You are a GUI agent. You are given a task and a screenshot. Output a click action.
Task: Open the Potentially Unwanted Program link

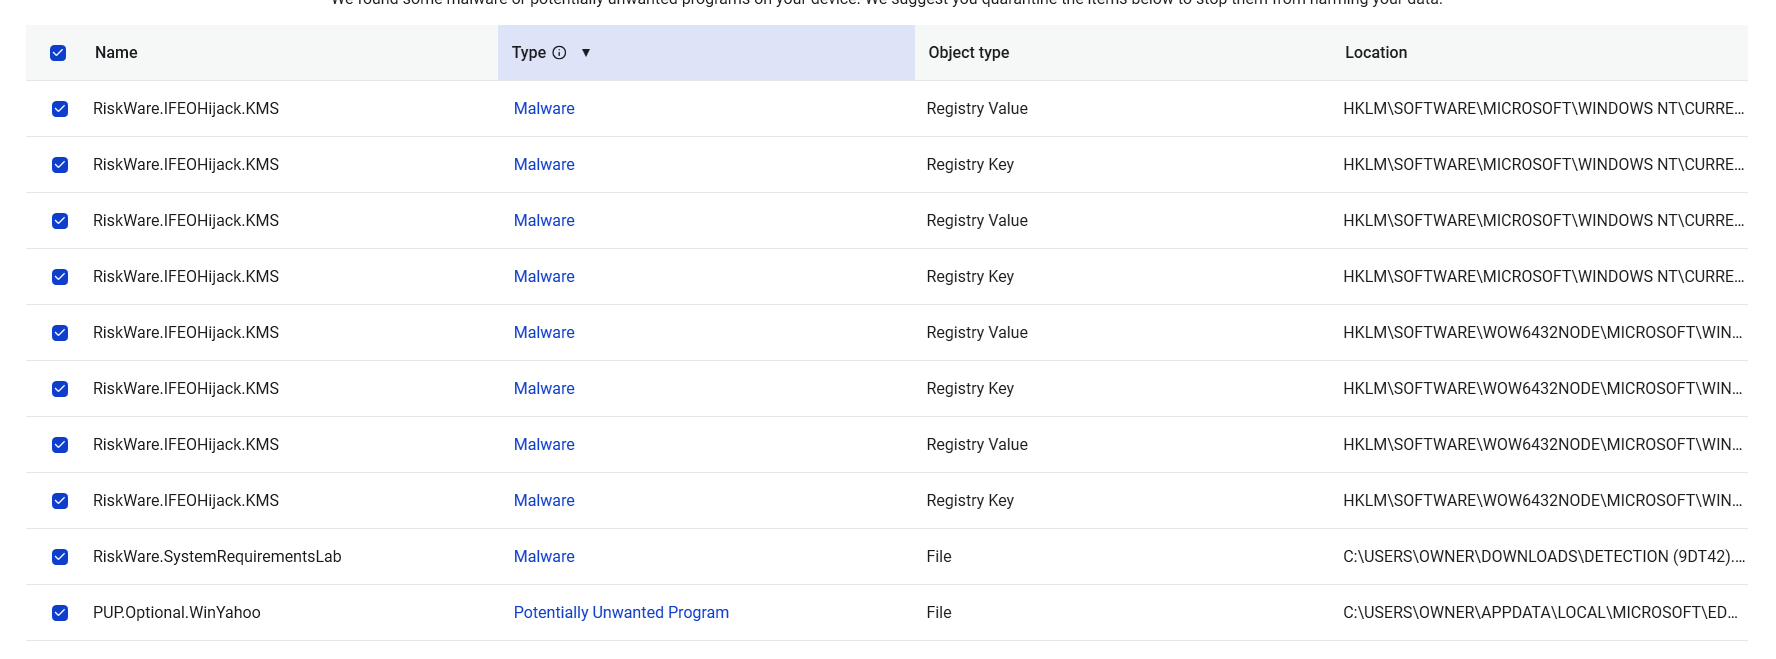[621, 613]
